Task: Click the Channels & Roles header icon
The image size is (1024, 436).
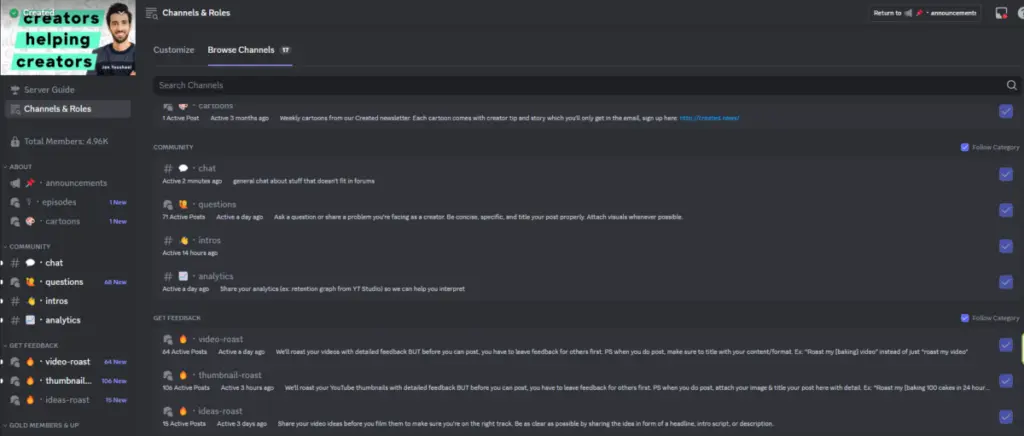Action: coord(151,13)
